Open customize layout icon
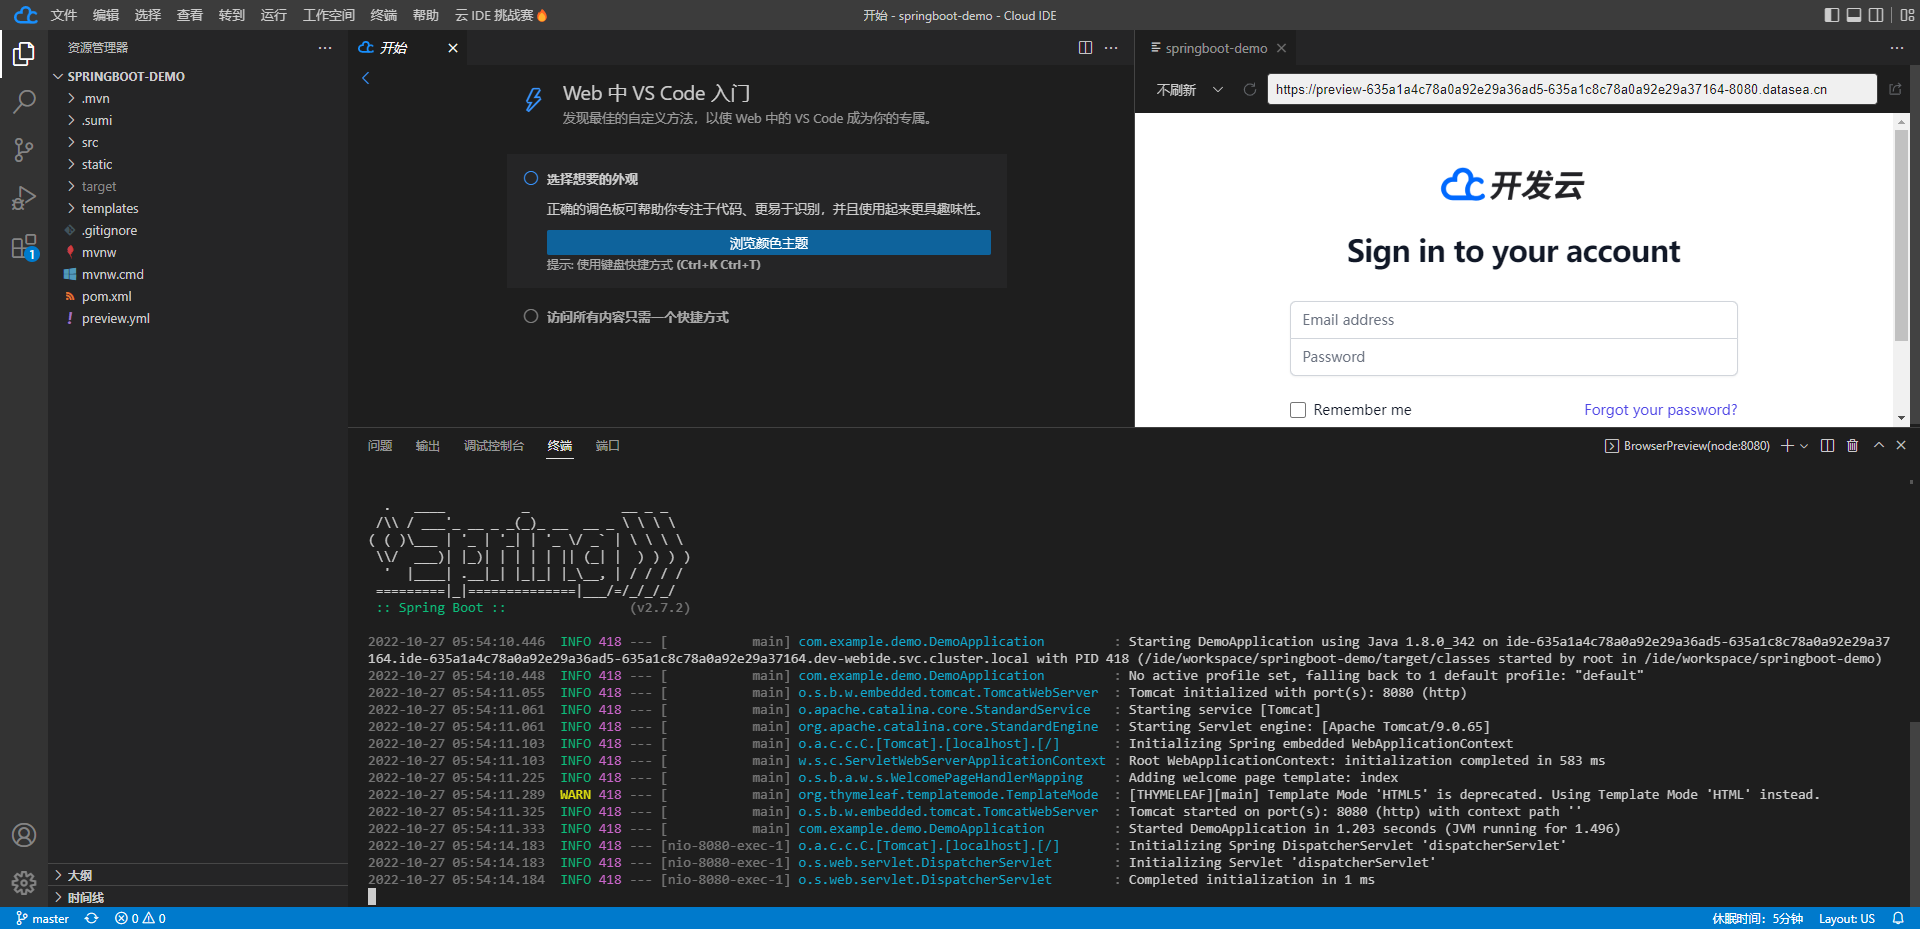Viewport: 1920px width, 929px height. point(1907,15)
